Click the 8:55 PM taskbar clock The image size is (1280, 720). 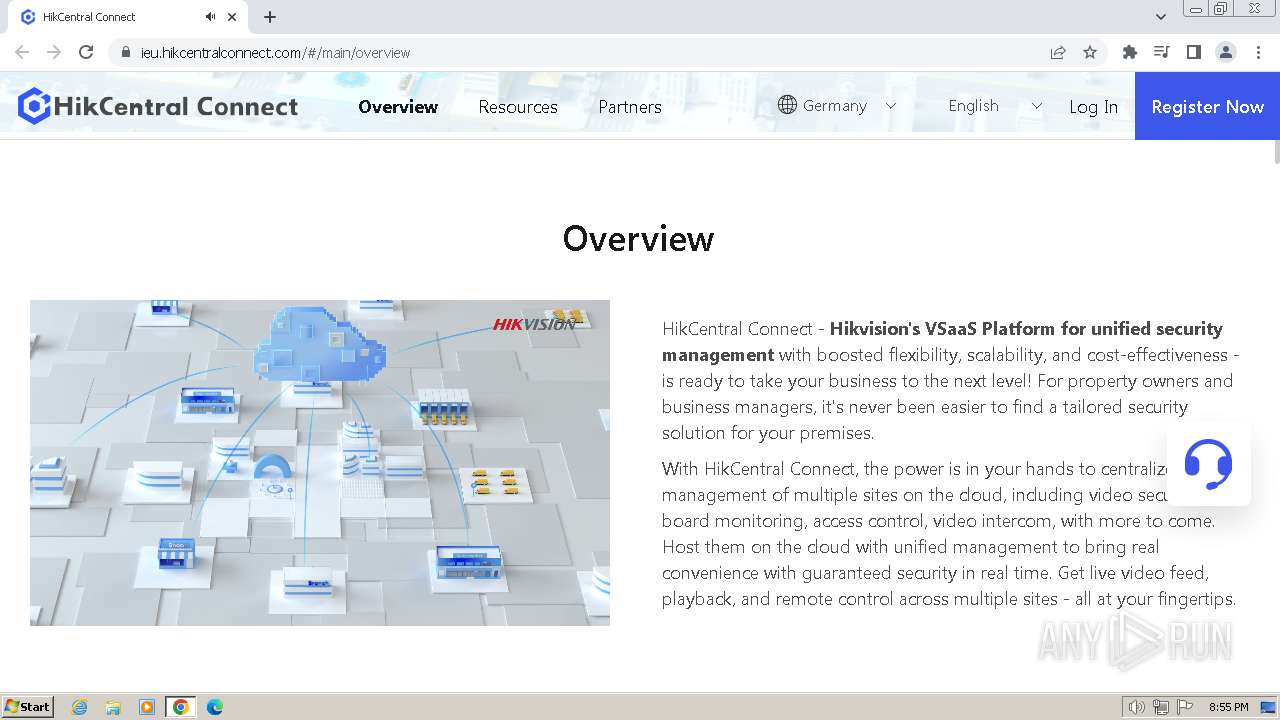1228,707
